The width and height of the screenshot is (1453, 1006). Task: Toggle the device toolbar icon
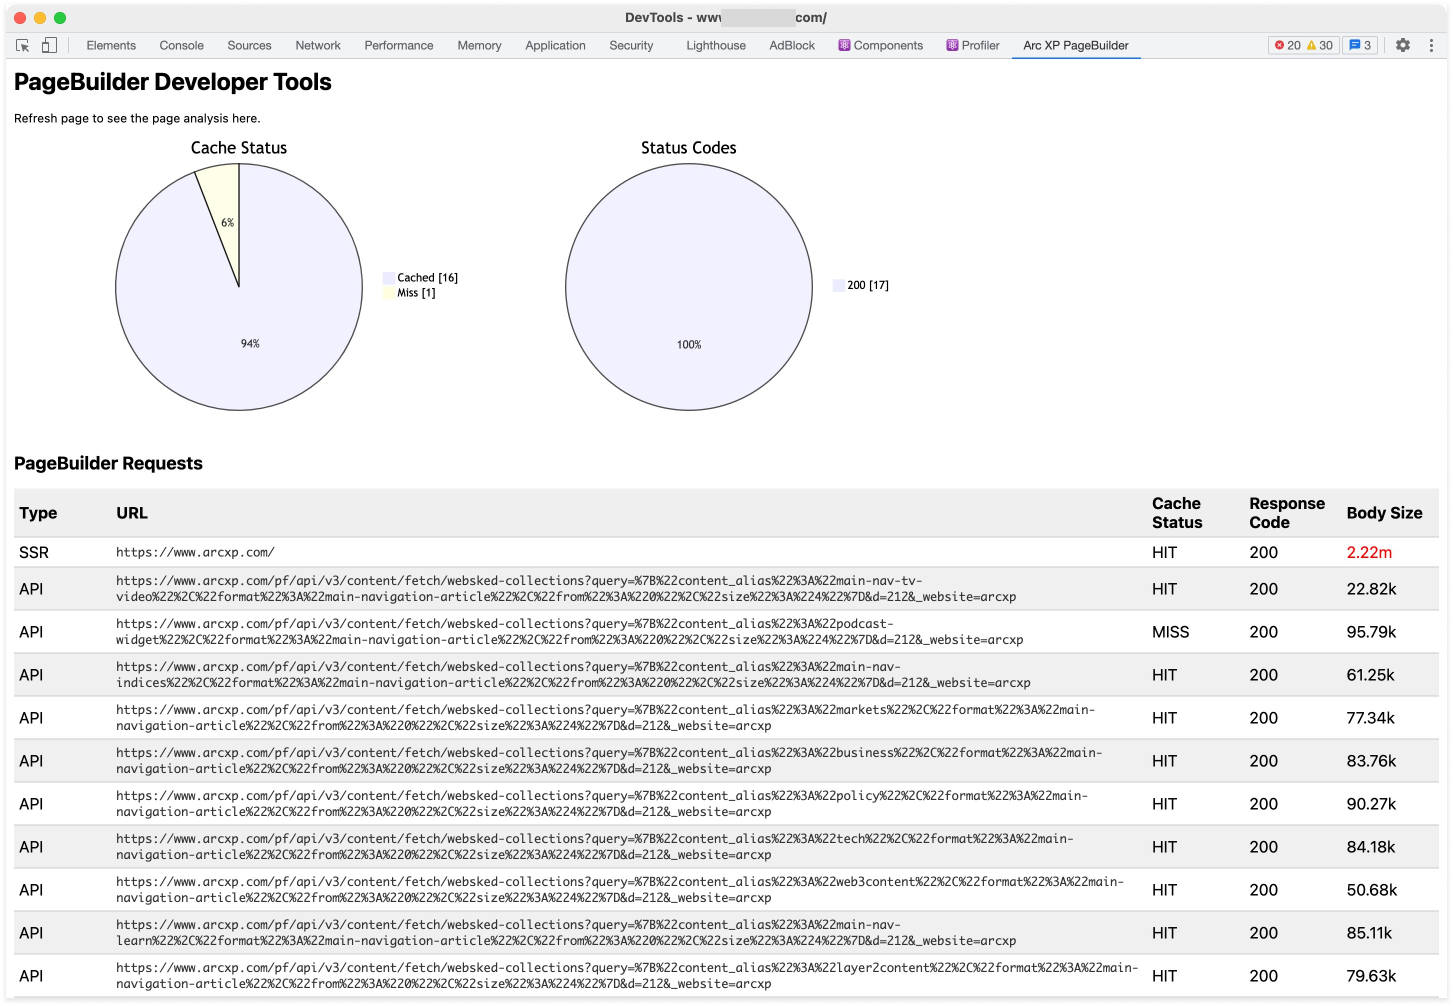(49, 45)
